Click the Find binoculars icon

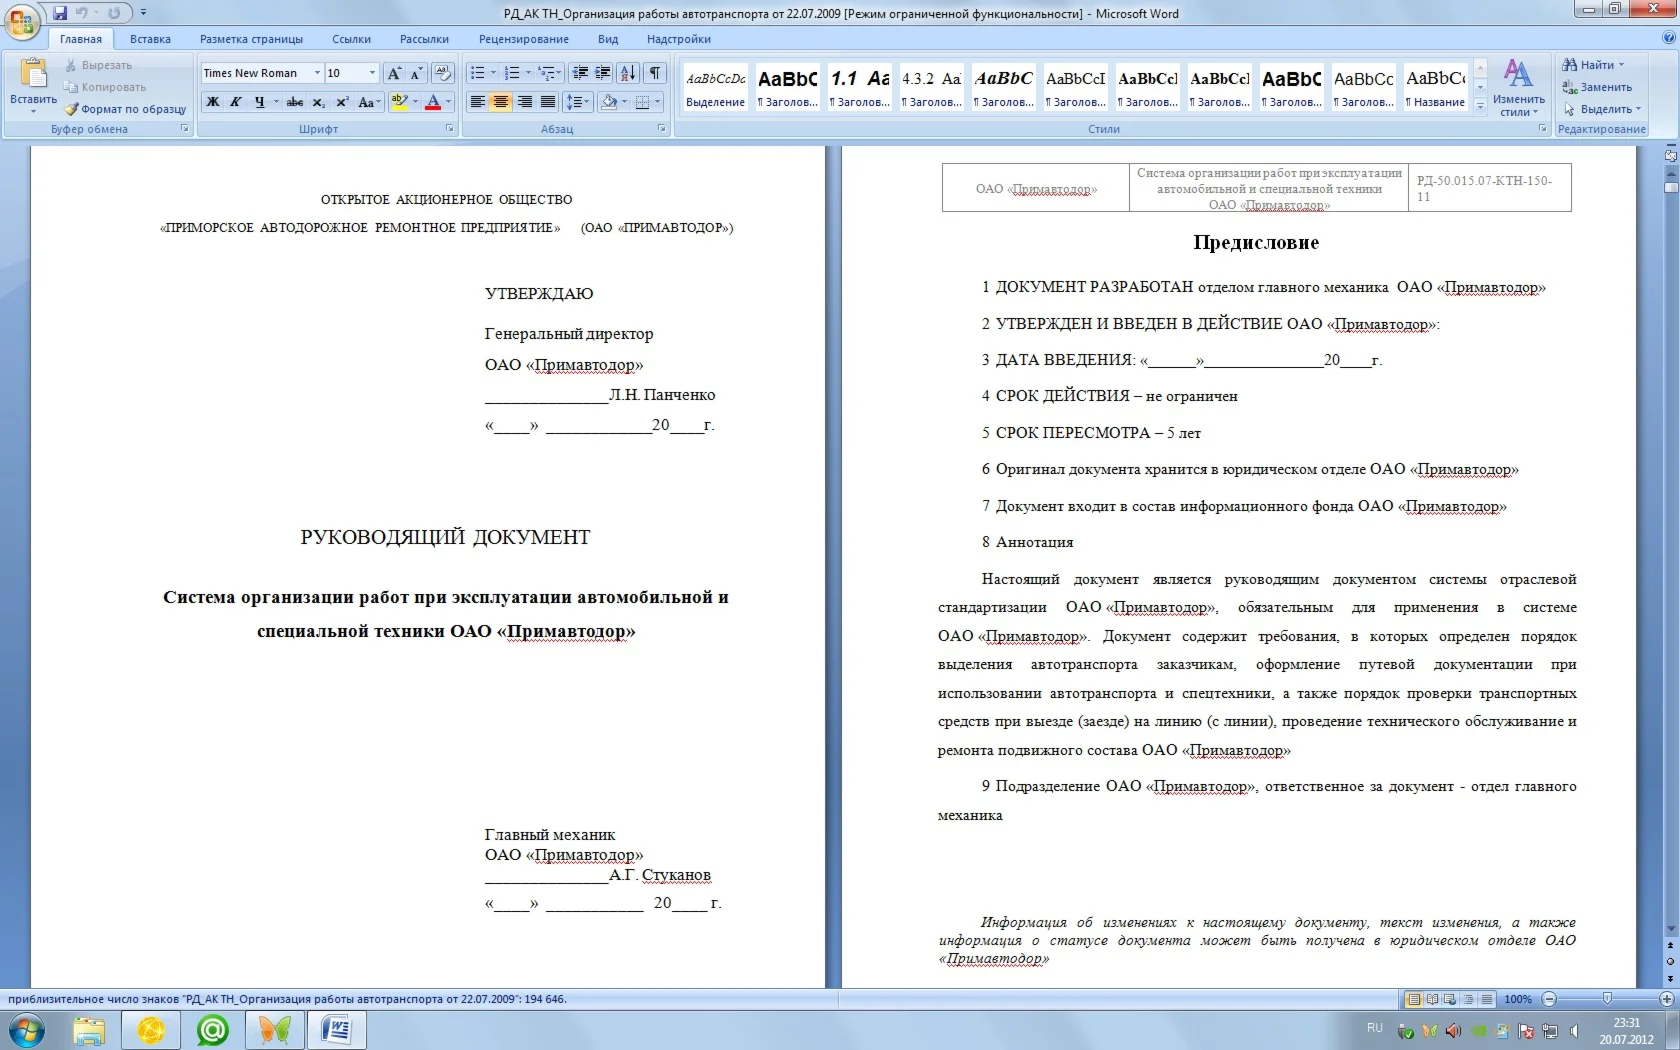[1570, 65]
